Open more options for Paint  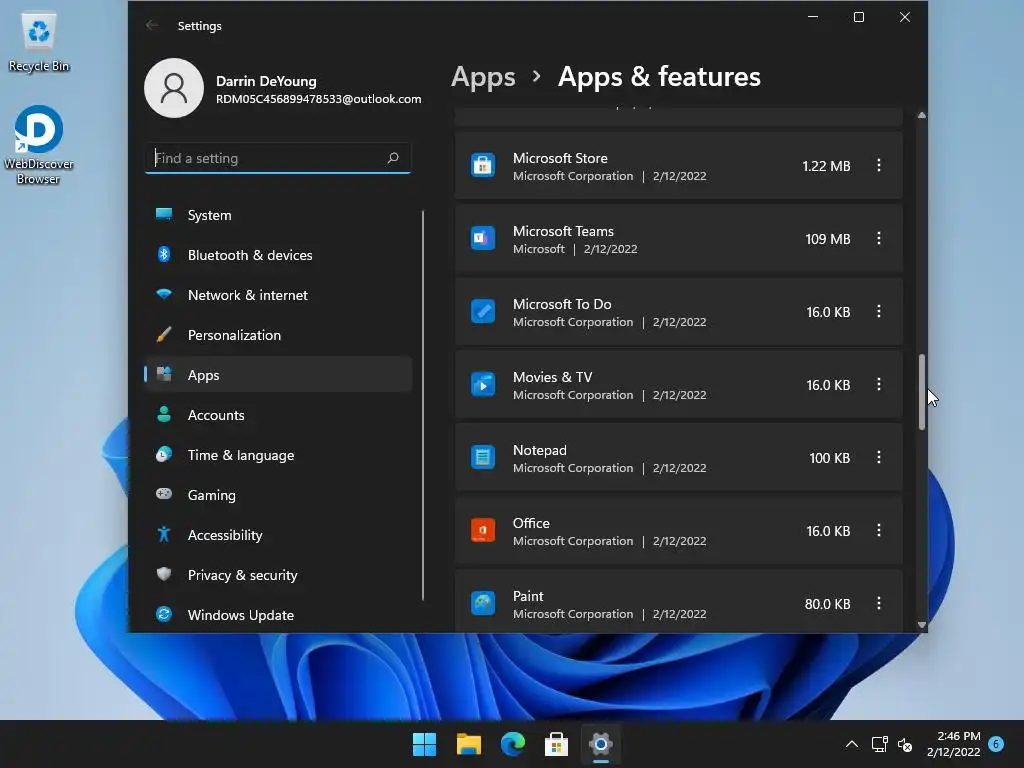[x=878, y=603]
